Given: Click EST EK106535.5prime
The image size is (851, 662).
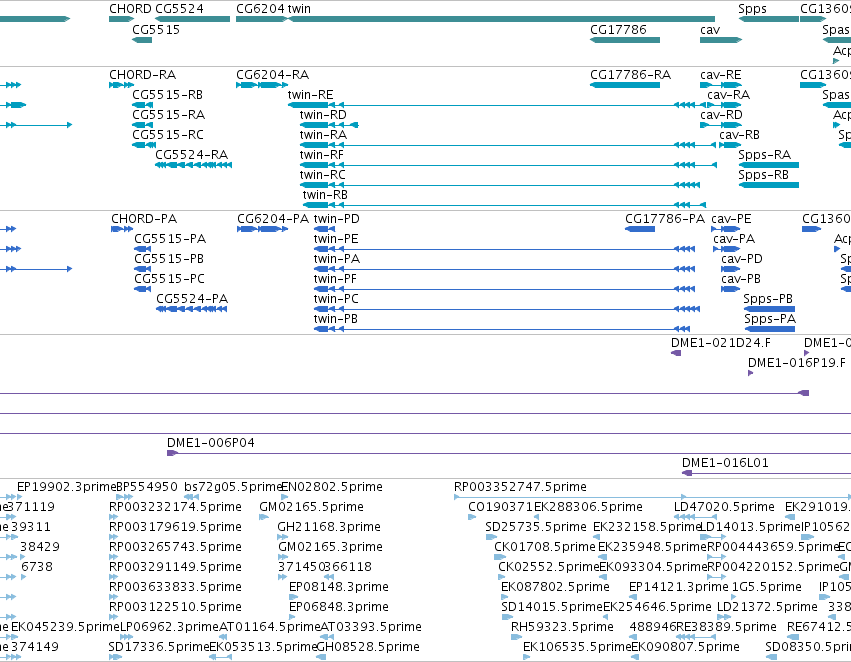Looking at the screenshot, I should (x=577, y=647).
